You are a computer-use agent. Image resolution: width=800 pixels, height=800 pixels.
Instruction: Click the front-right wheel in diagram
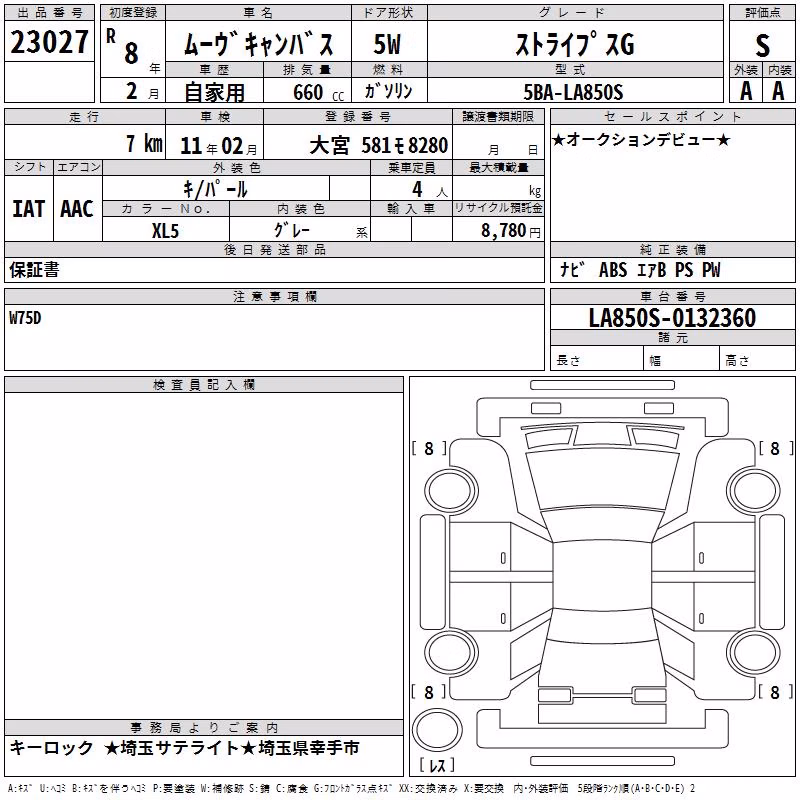coord(754,491)
